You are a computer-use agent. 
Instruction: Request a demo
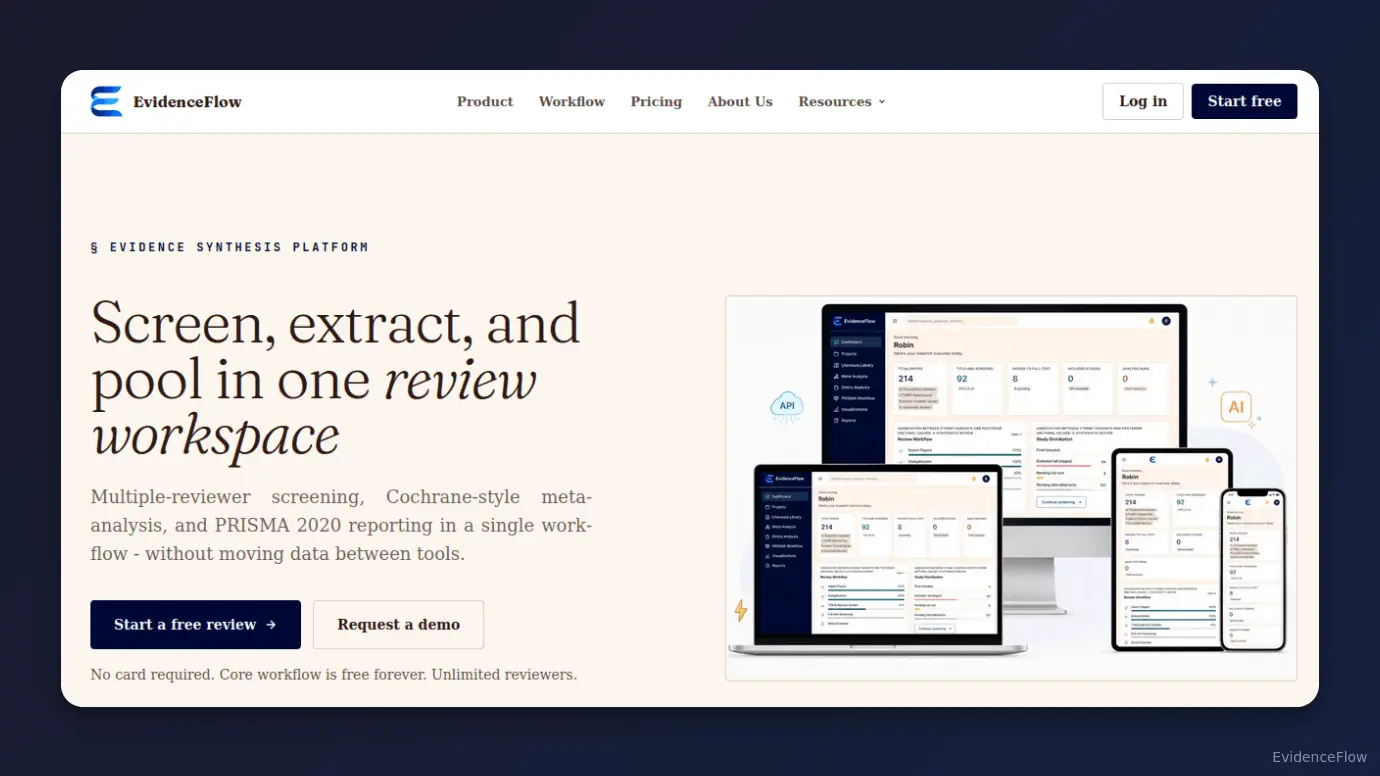point(399,625)
